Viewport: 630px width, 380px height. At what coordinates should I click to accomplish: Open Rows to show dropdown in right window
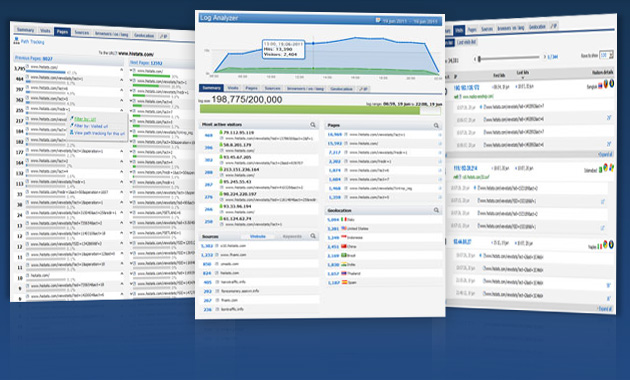[606, 55]
